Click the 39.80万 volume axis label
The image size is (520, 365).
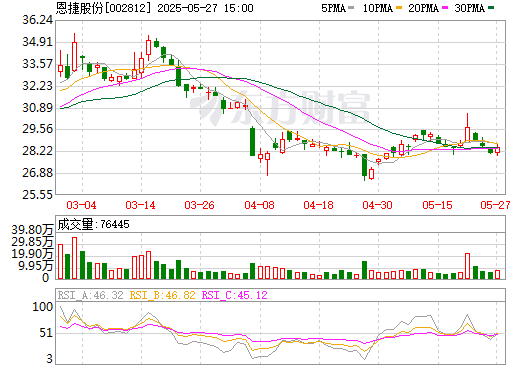32,230
